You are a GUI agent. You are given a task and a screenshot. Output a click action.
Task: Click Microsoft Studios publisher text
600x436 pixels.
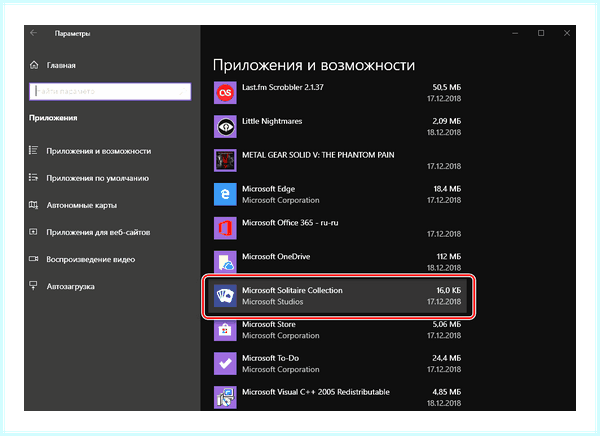coord(272,302)
